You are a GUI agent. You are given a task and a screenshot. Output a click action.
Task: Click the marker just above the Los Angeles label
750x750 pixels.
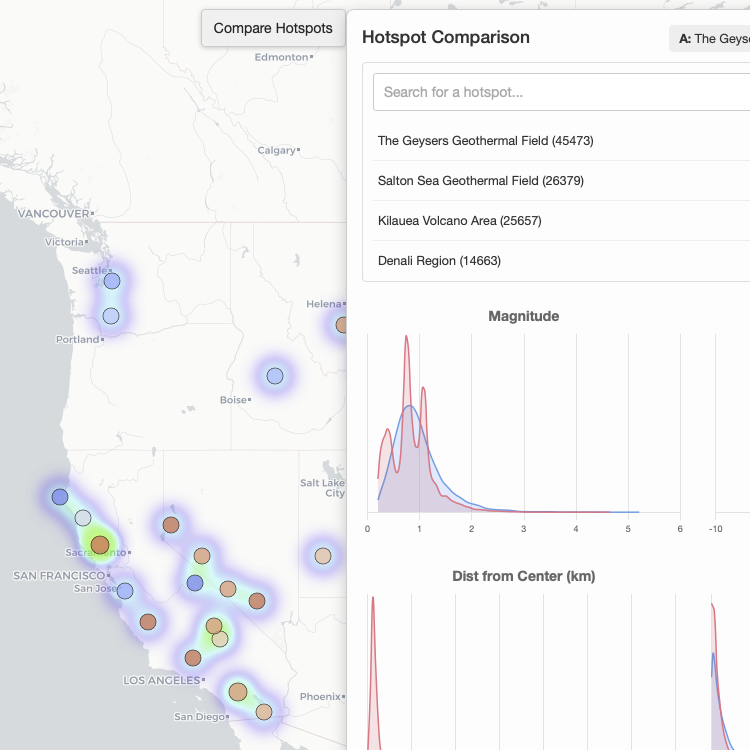click(x=193, y=658)
